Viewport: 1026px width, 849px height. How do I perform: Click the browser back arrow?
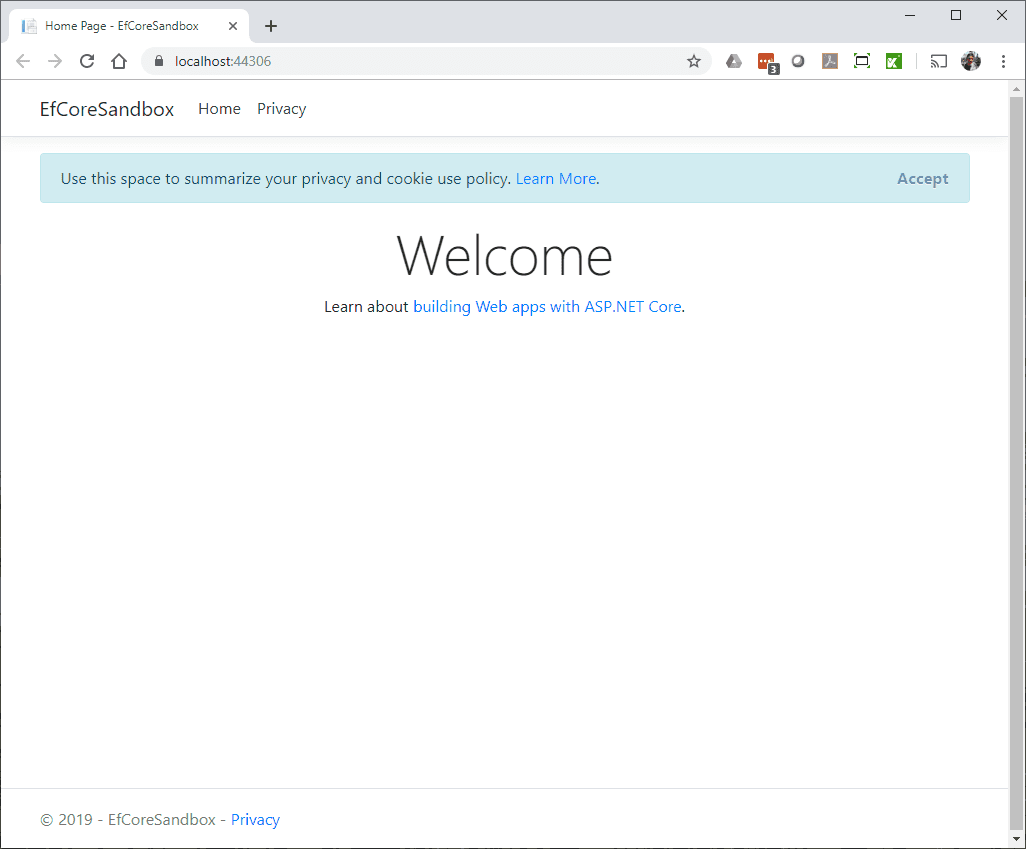pyautogui.click(x=23, y=61)
